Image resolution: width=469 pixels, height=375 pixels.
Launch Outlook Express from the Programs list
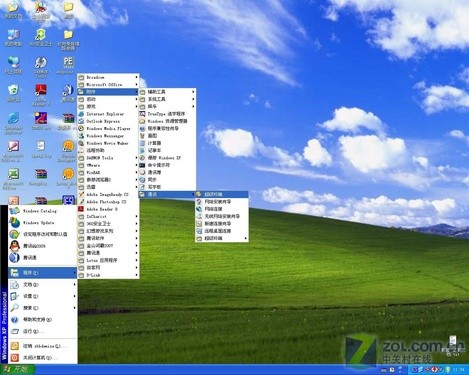coord(108,121)
